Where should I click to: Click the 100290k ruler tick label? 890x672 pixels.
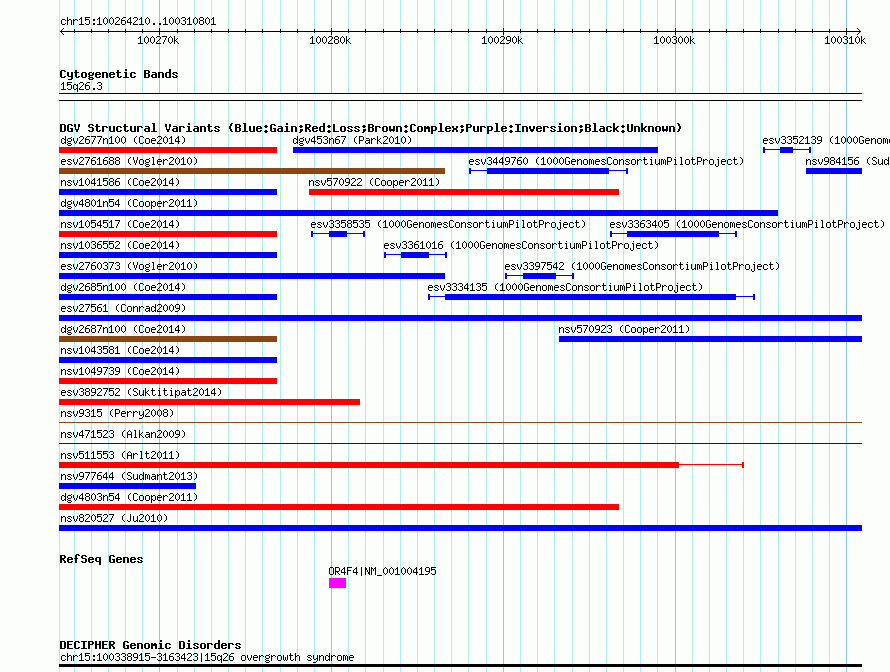(x=502, y=40)
